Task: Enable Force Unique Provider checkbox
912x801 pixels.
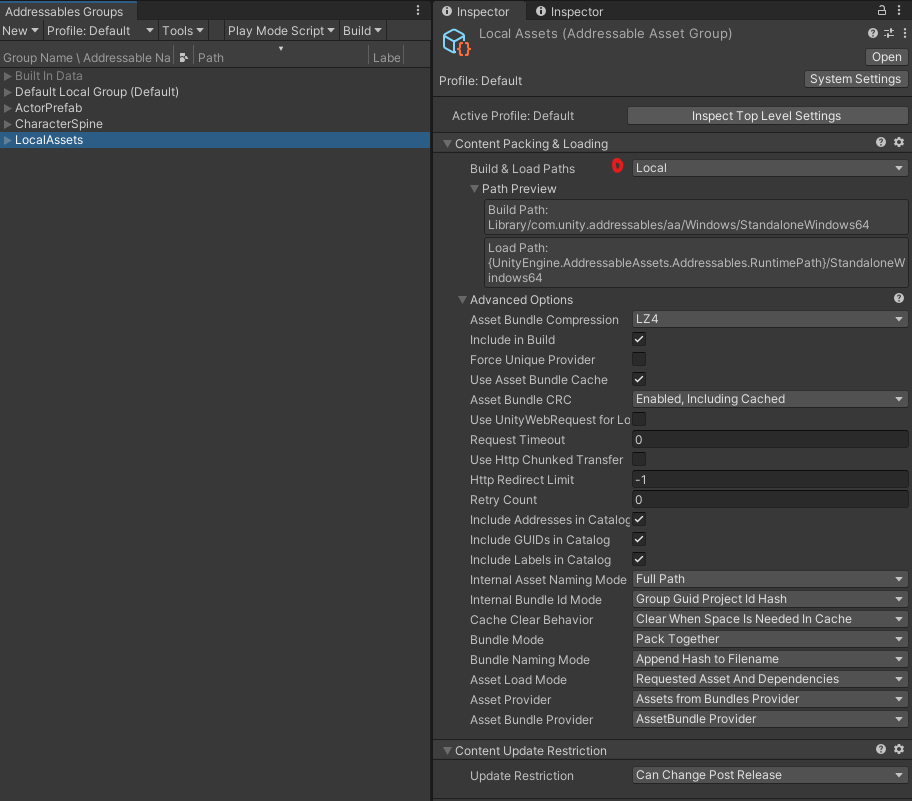Action: pyautogui.click(x=639, y=359)
